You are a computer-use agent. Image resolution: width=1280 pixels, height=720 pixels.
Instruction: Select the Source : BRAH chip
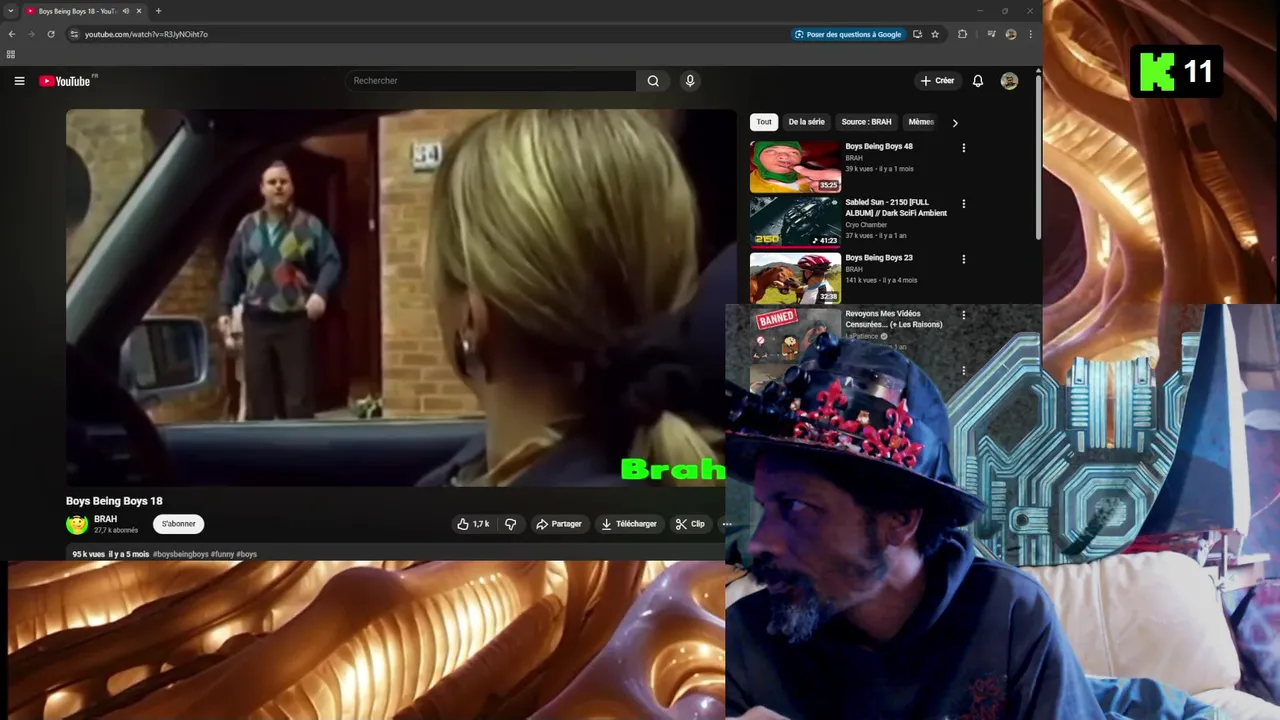point(866,122)
